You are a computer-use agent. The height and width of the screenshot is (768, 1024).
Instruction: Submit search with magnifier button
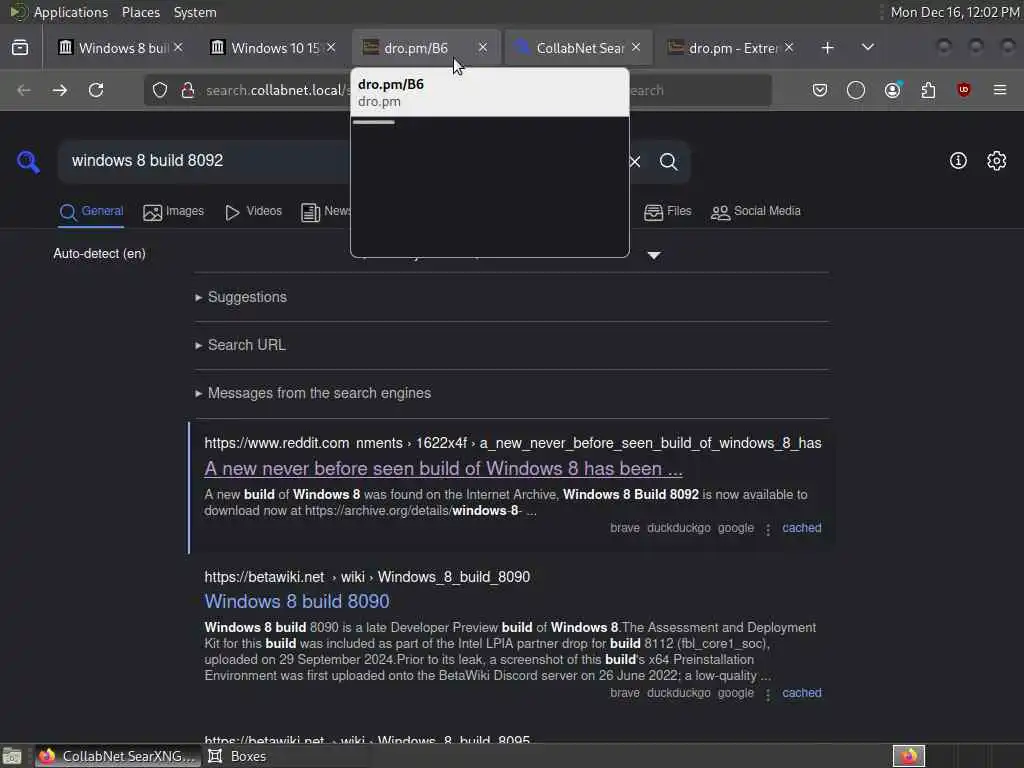(x=668, y=161)
